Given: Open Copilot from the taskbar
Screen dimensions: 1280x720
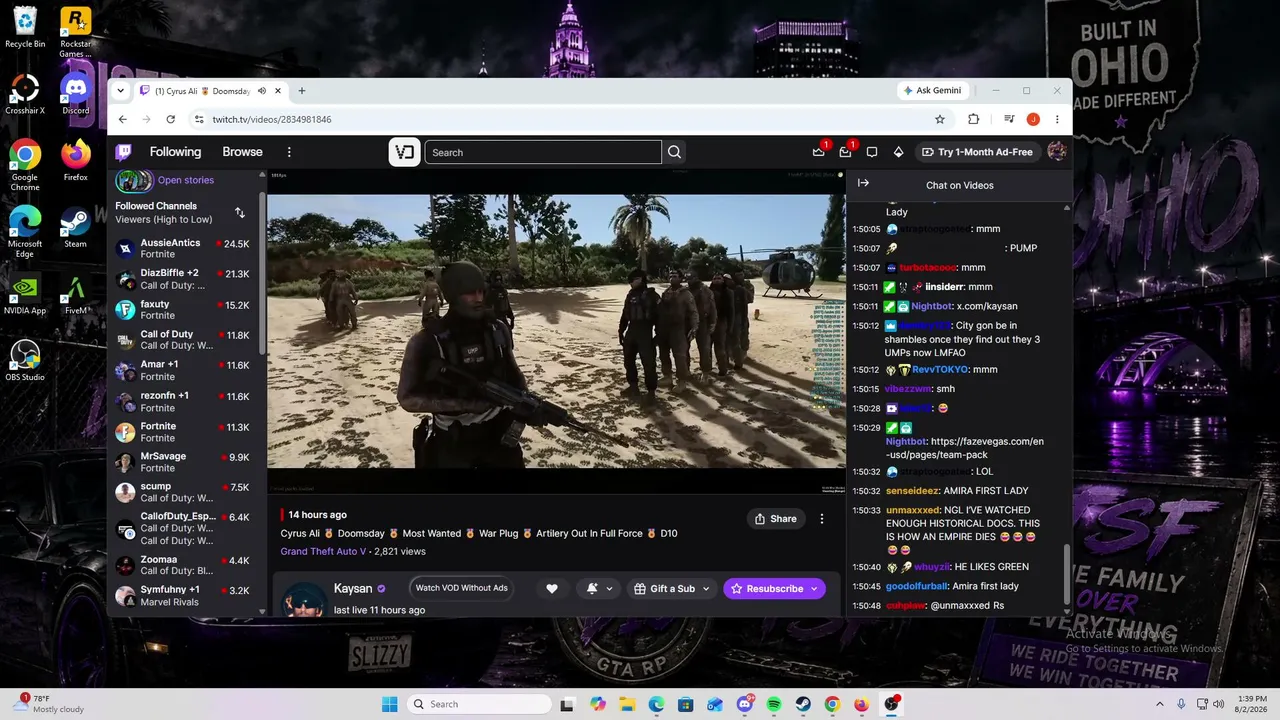Looking at the screenshot, I should [598, 704].
